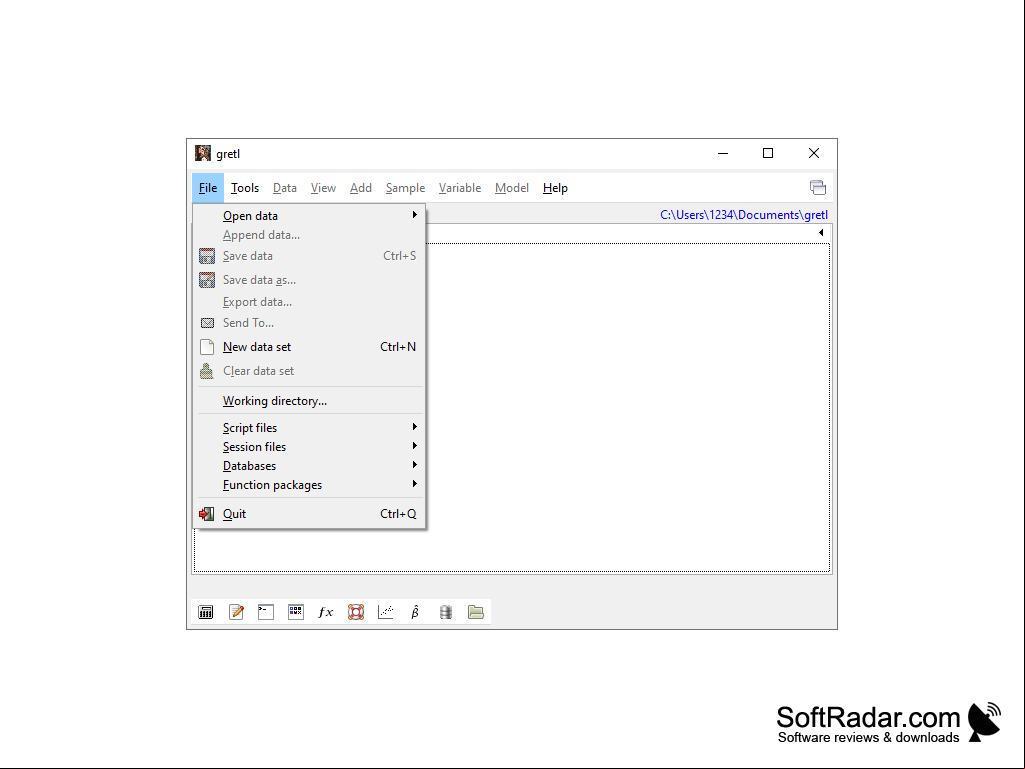The image size is (1025, 769).
Task: Open new script editor icon
Action: tap(236, 612)
